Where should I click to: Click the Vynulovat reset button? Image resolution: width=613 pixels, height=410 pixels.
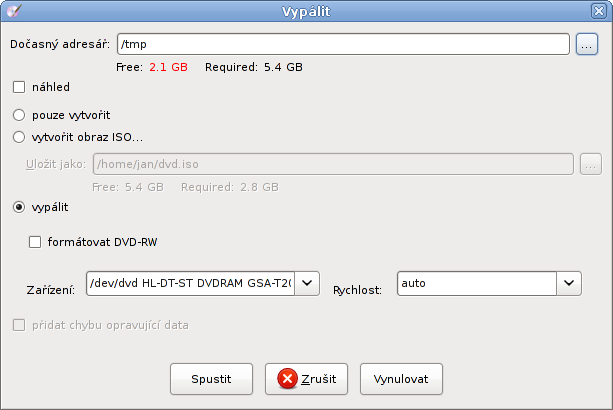[x=401, y=379]
